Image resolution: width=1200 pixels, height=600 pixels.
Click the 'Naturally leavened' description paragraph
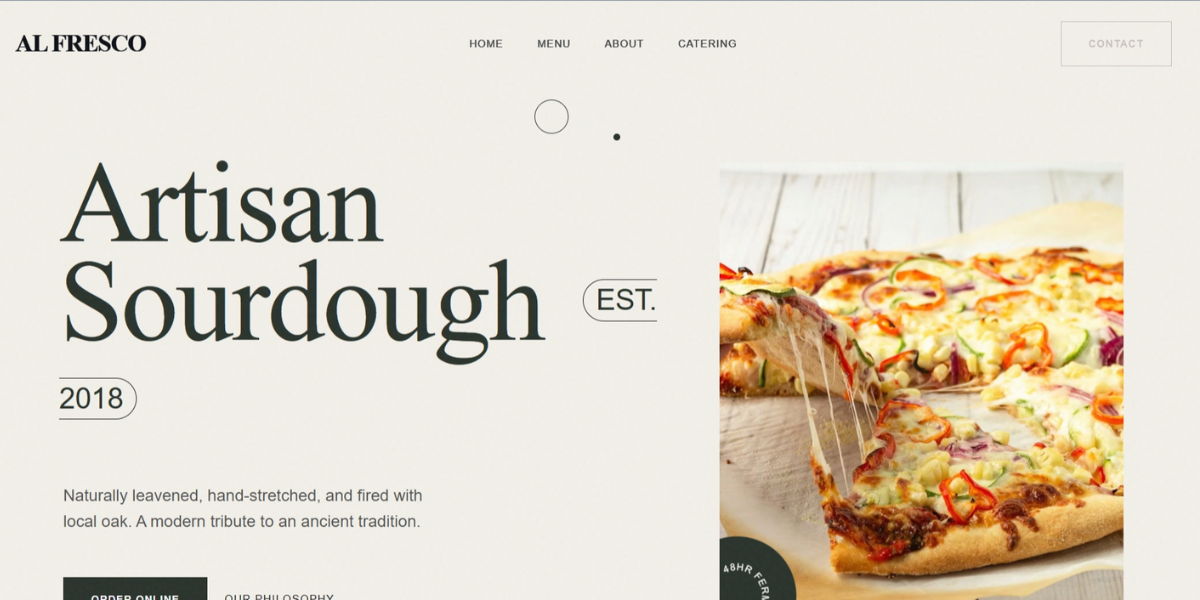243,508
